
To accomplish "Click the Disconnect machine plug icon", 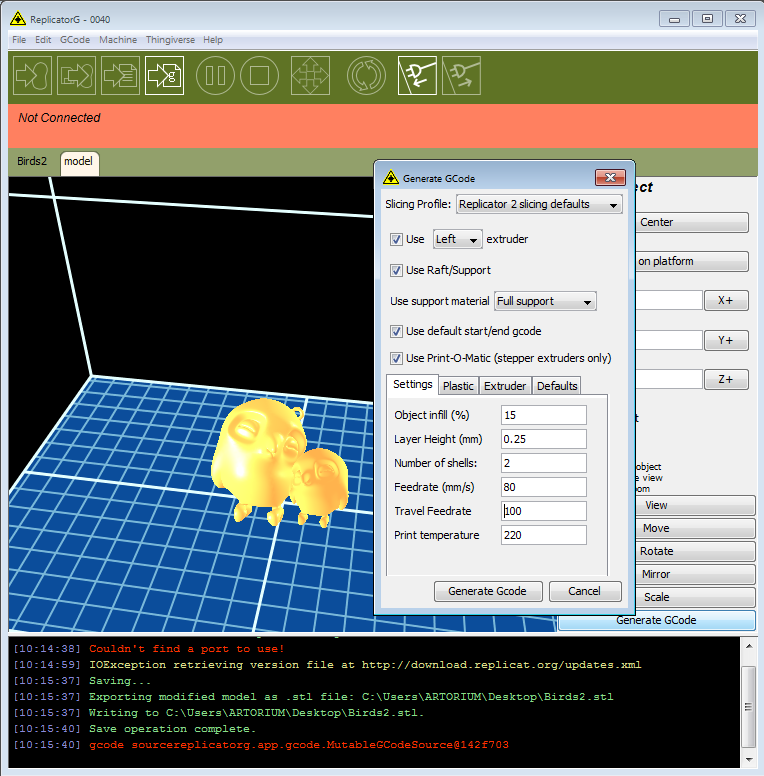I will click(x=461, y=75).
